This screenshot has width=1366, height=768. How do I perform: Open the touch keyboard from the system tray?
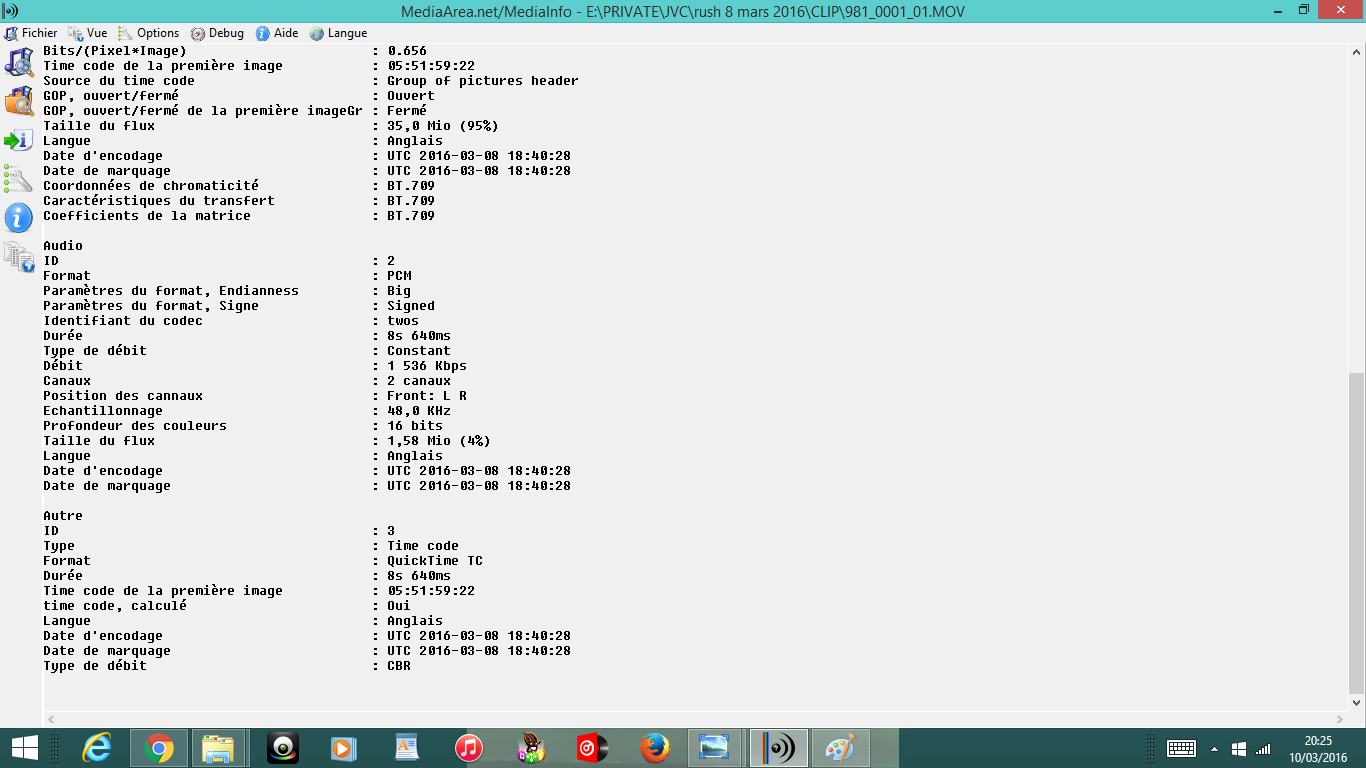[x=1181, y=748]
